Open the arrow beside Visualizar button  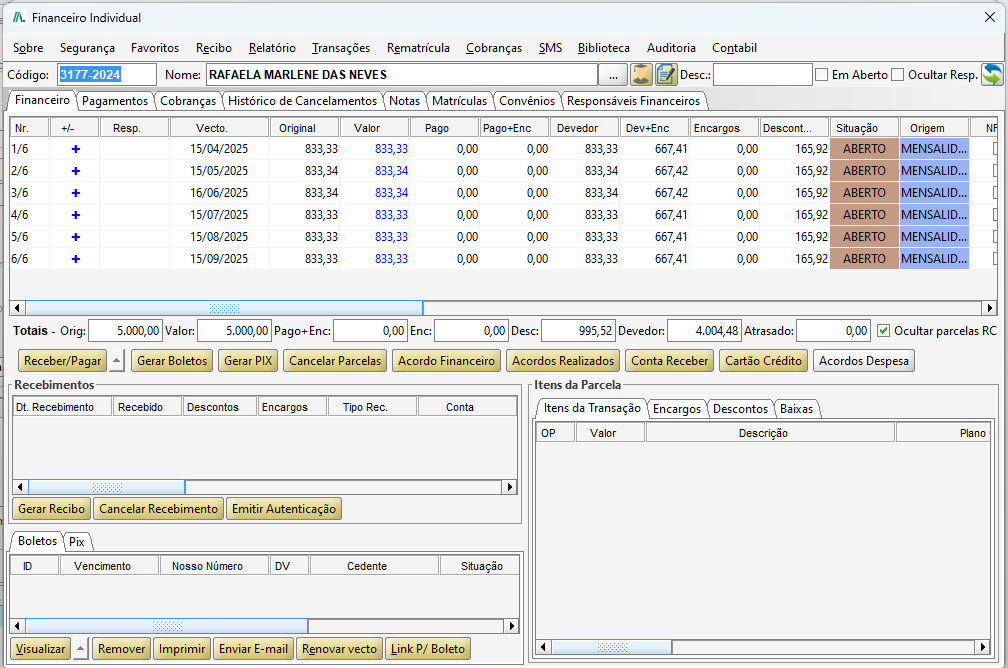(x=80, y=649)
